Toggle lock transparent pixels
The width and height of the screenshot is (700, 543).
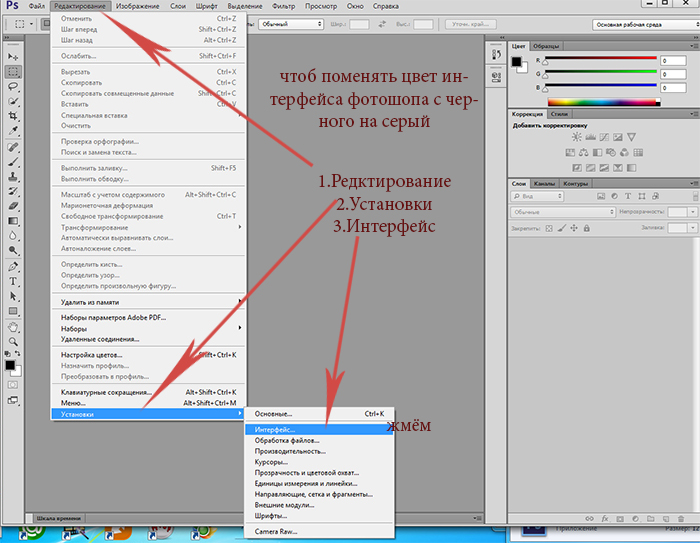point(549,228)
